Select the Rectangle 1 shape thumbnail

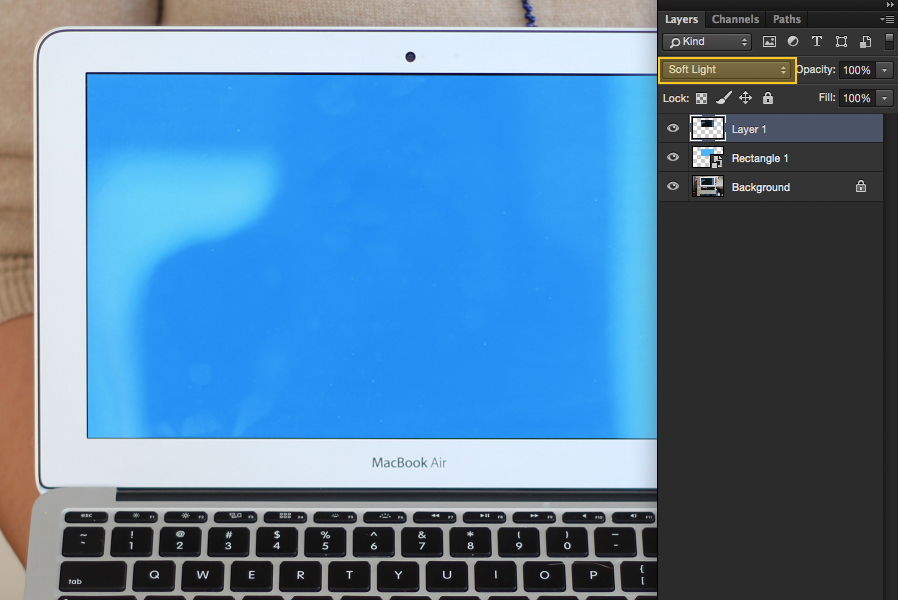(707, 157)
